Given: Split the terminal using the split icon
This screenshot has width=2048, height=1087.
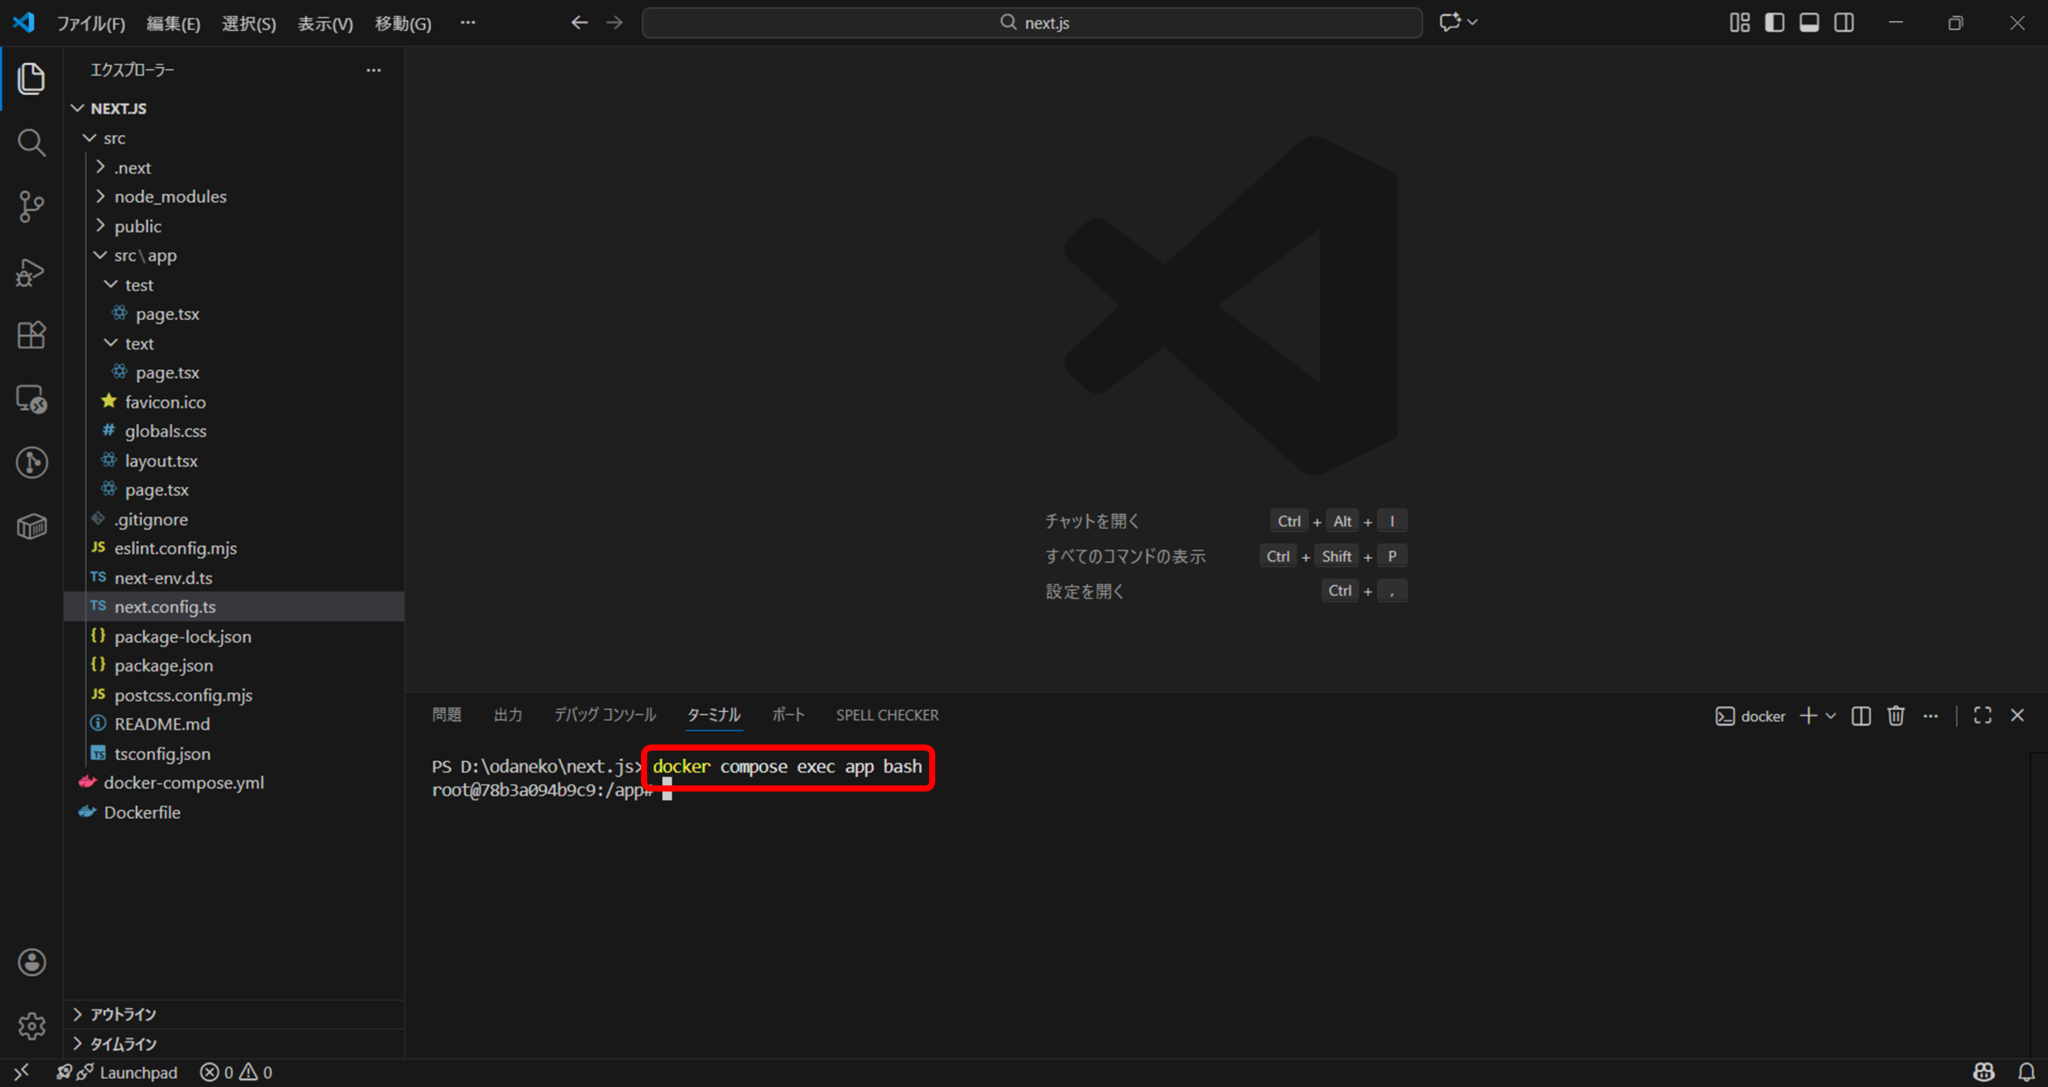Looking at the screenshot, I should [x=1860, y=715].
